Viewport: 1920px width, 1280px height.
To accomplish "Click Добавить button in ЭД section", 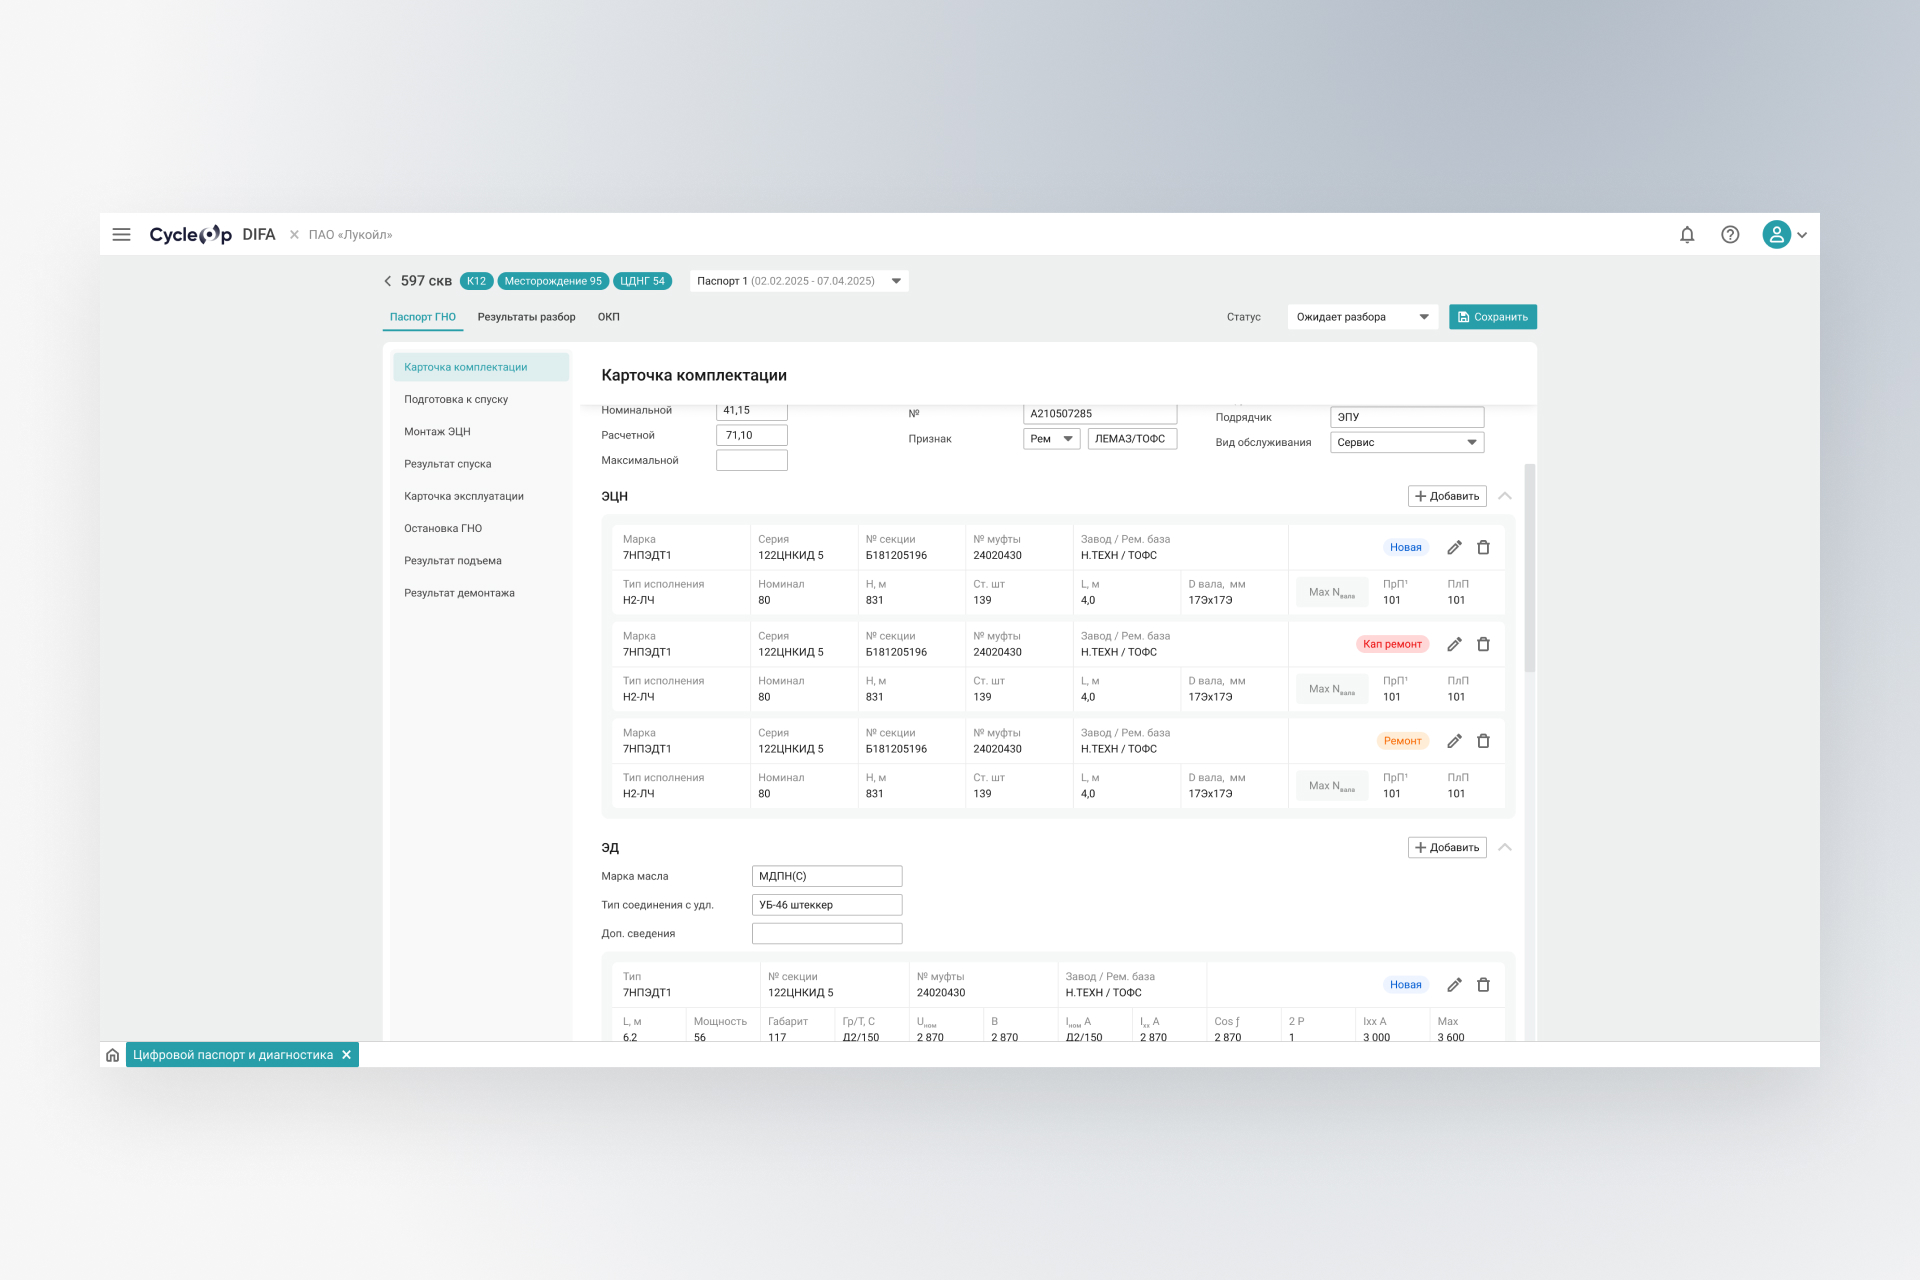I will click(1447, 848).
